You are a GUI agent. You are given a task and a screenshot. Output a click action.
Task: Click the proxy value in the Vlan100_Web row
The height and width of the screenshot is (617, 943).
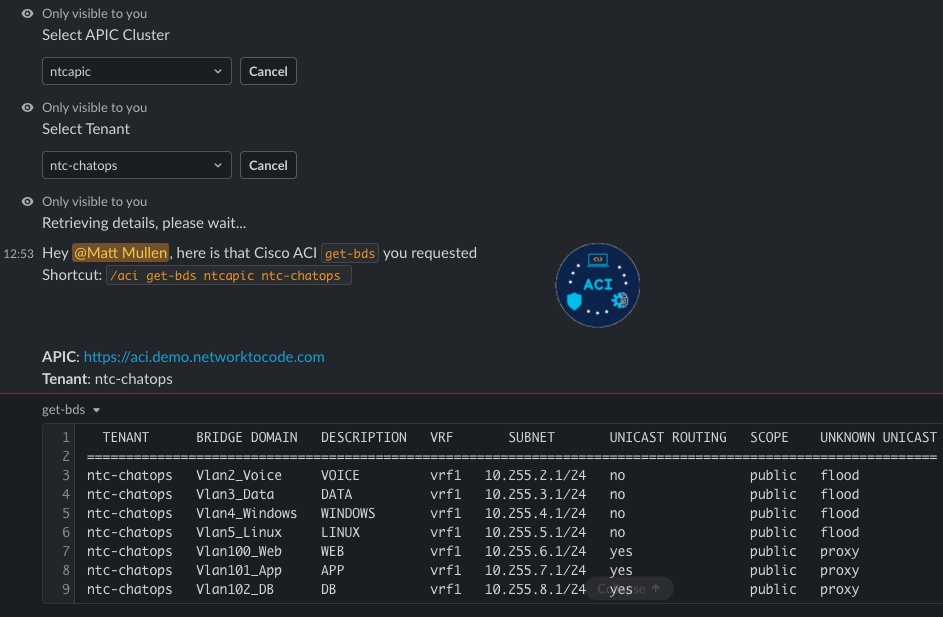coord(840,551)
